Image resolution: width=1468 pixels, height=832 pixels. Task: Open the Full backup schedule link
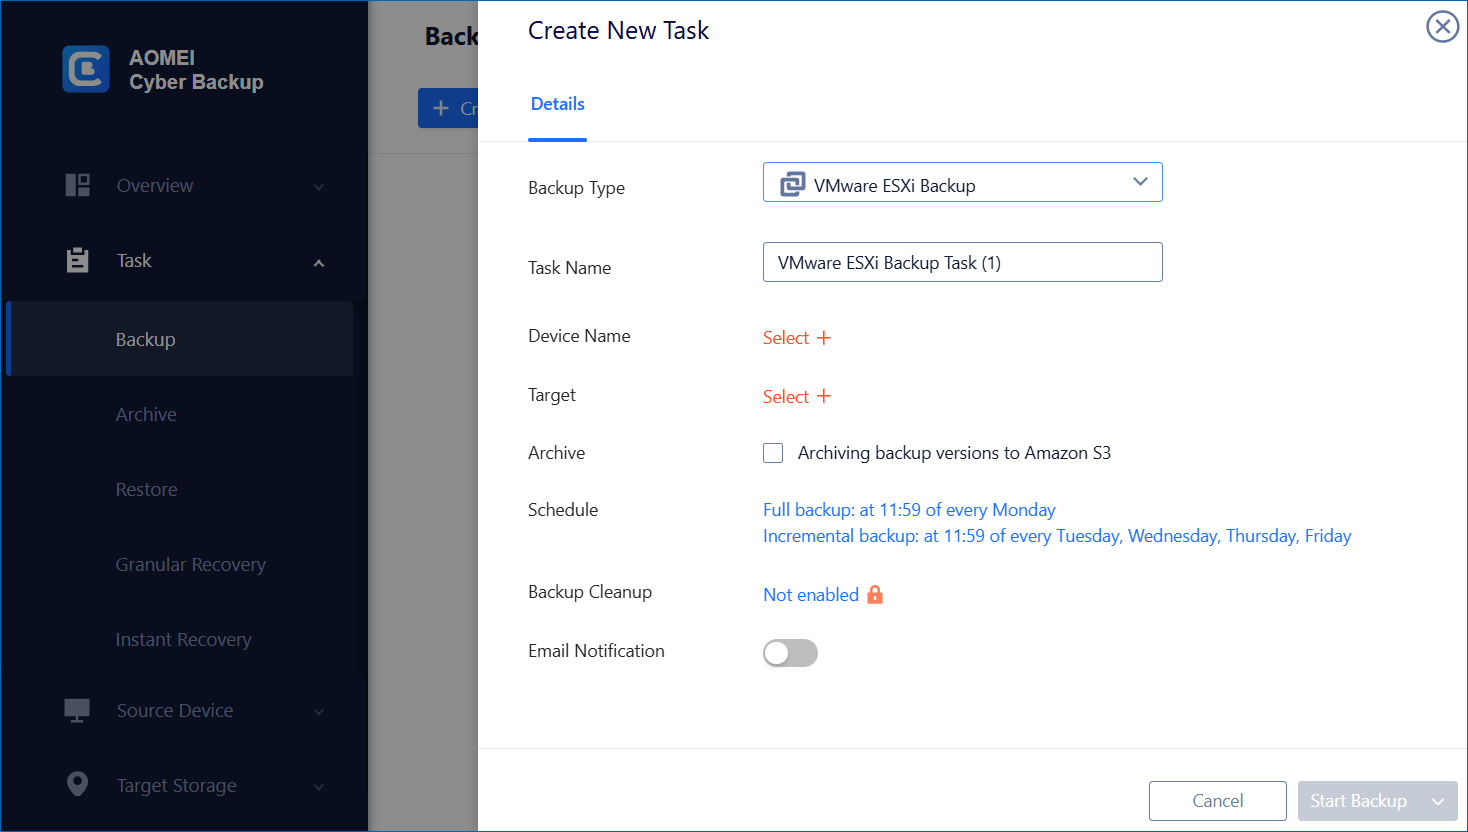tap(909, 510)
